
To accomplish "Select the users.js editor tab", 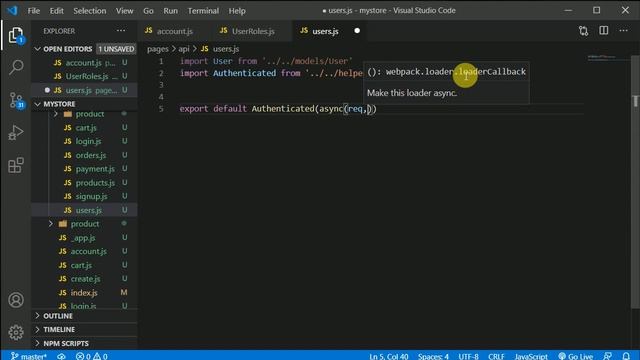I will click(x=325, y=31).
